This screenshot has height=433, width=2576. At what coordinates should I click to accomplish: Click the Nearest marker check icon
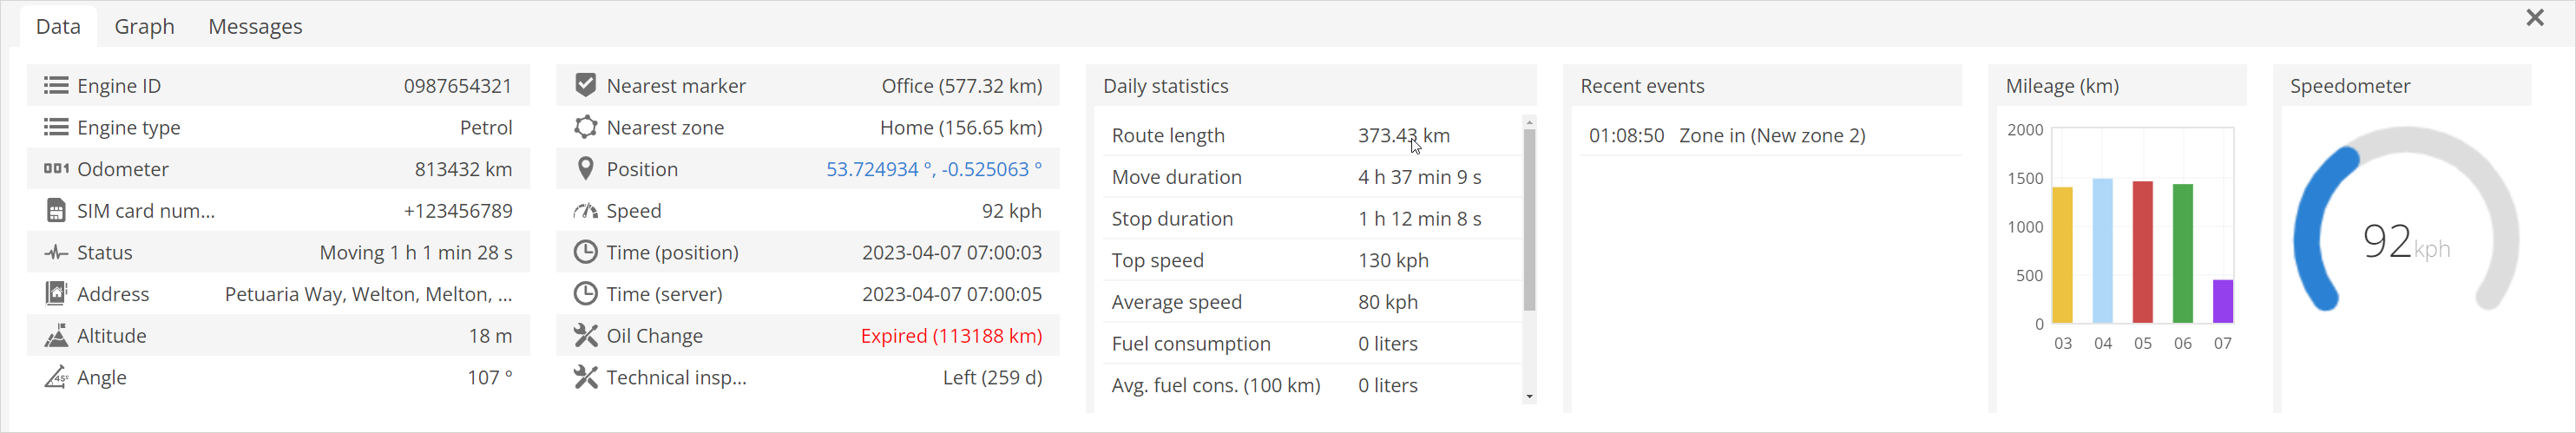(x=586, y=86)
